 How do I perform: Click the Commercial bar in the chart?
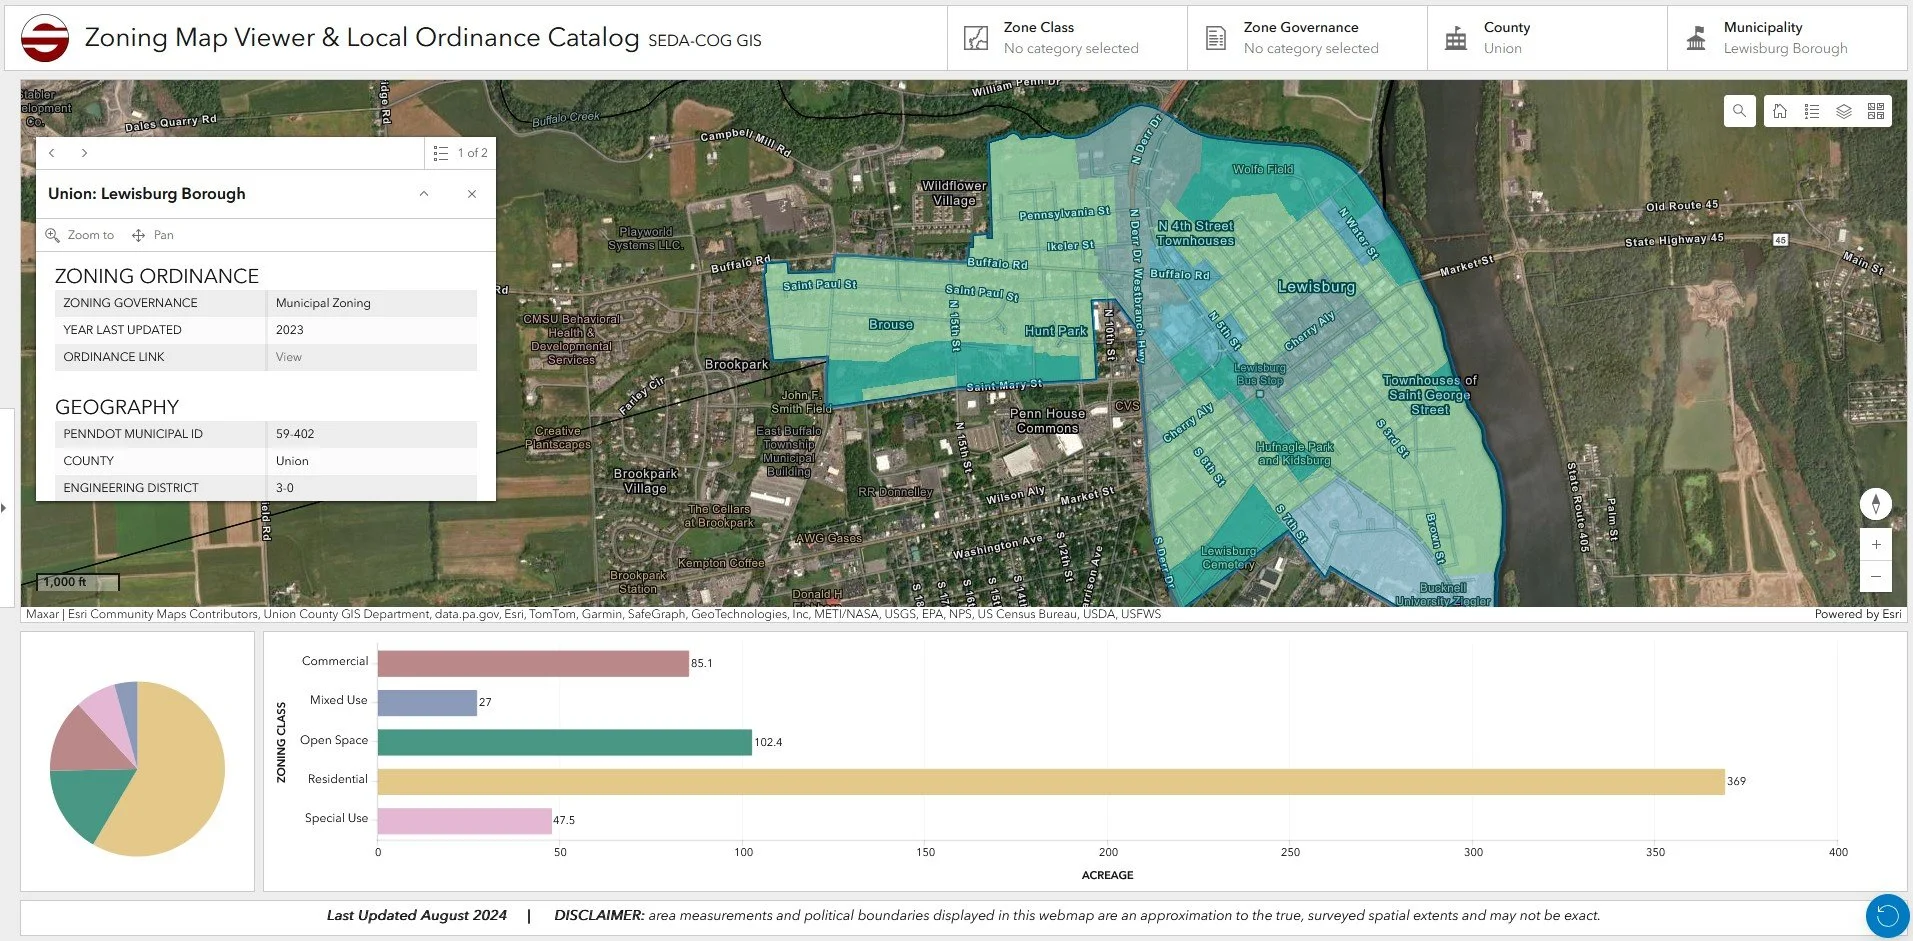point(533,663)
